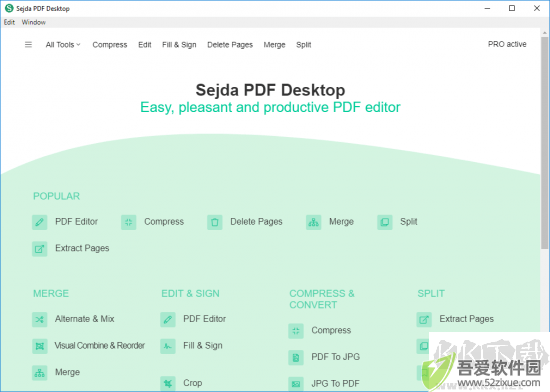Open the Edit menu in menu bar
This screenshot has height=392, width=550.
pos(9,22)
